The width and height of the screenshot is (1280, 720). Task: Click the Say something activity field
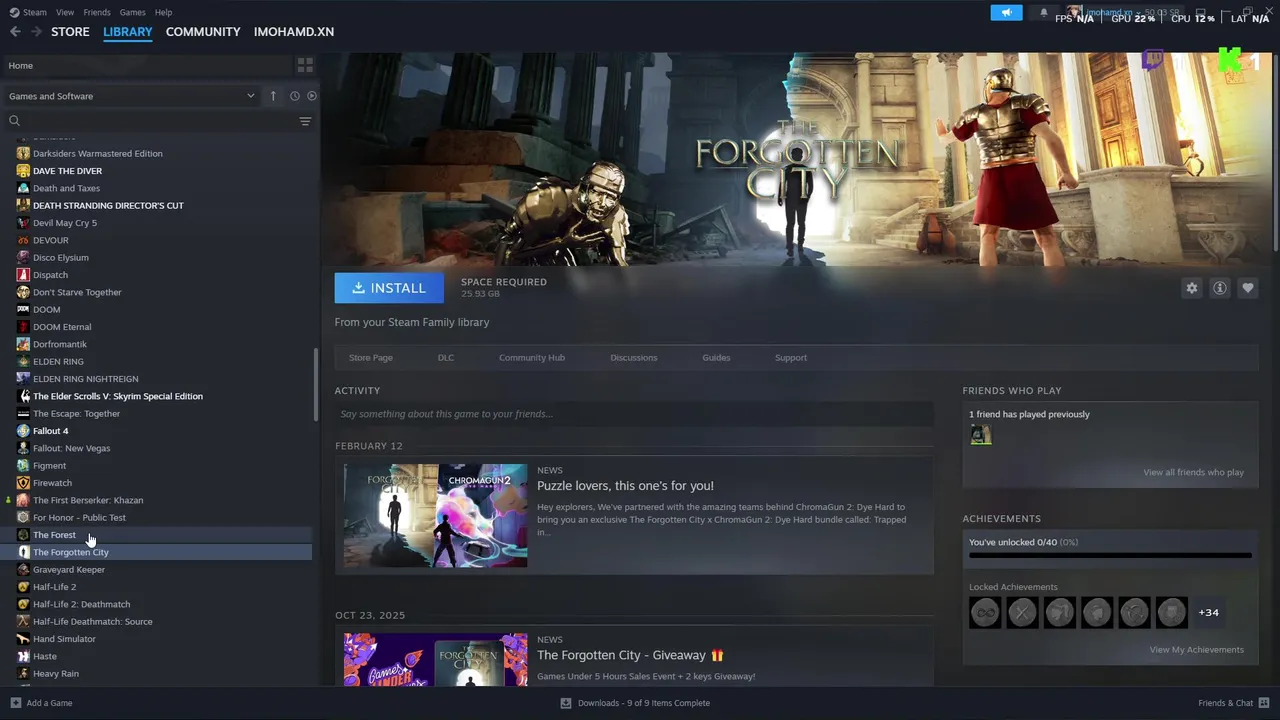pyautogui.click(x=634, y=414)
